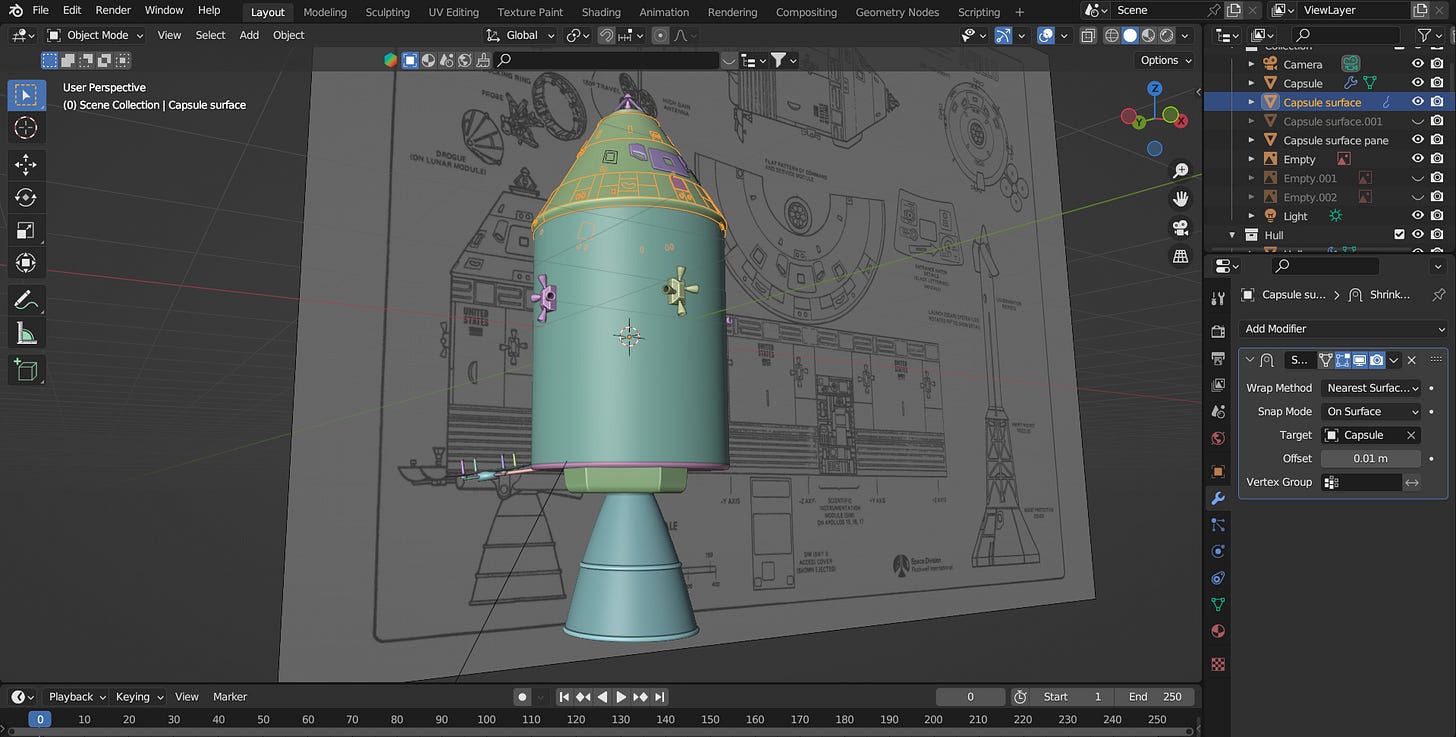Image resolution: width=1456 pixels, height=737 pixels.
Task: Open the Render menu
Action: point(113,10)
